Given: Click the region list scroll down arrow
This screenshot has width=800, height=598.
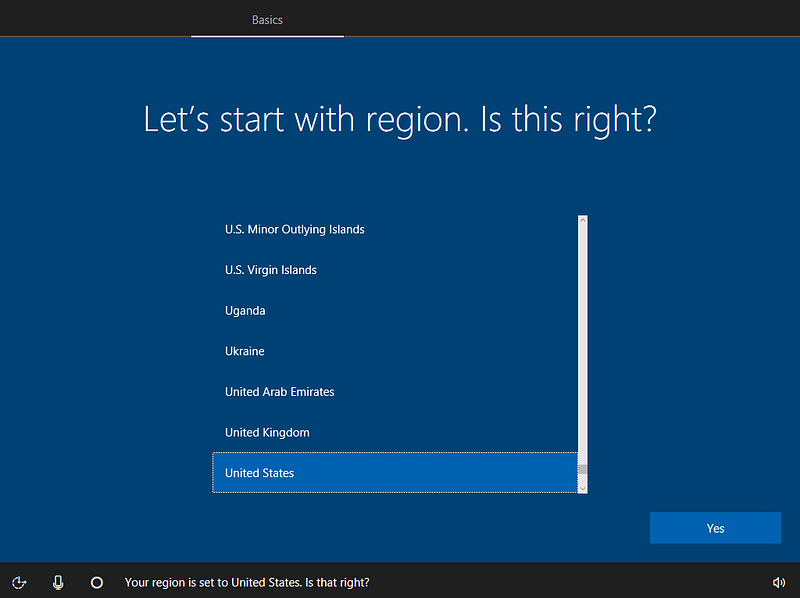Looking at the screenshot, I should (583, 489).
